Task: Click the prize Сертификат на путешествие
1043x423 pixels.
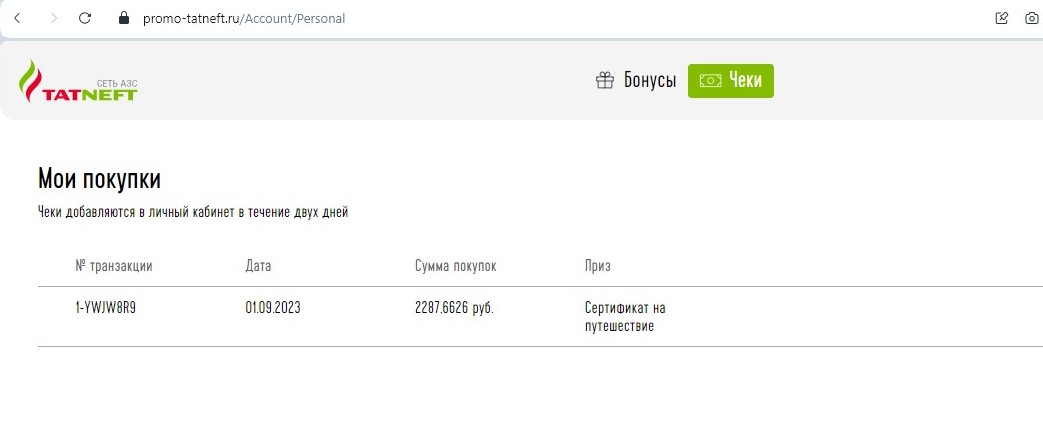Action: click(x=625, y=317)
